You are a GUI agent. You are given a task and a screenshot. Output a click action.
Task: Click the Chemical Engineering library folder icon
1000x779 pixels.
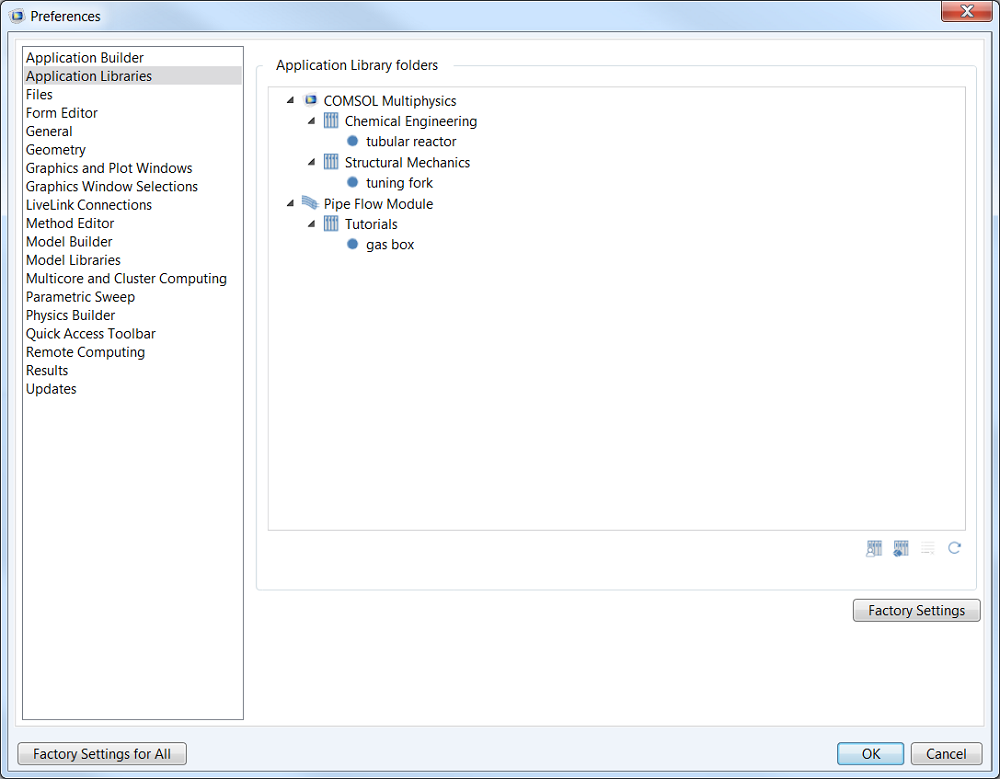pos(331,121)
